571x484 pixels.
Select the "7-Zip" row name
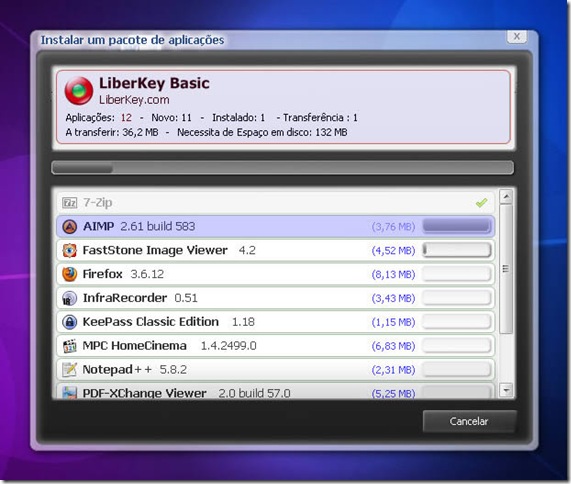pos(98,202)
